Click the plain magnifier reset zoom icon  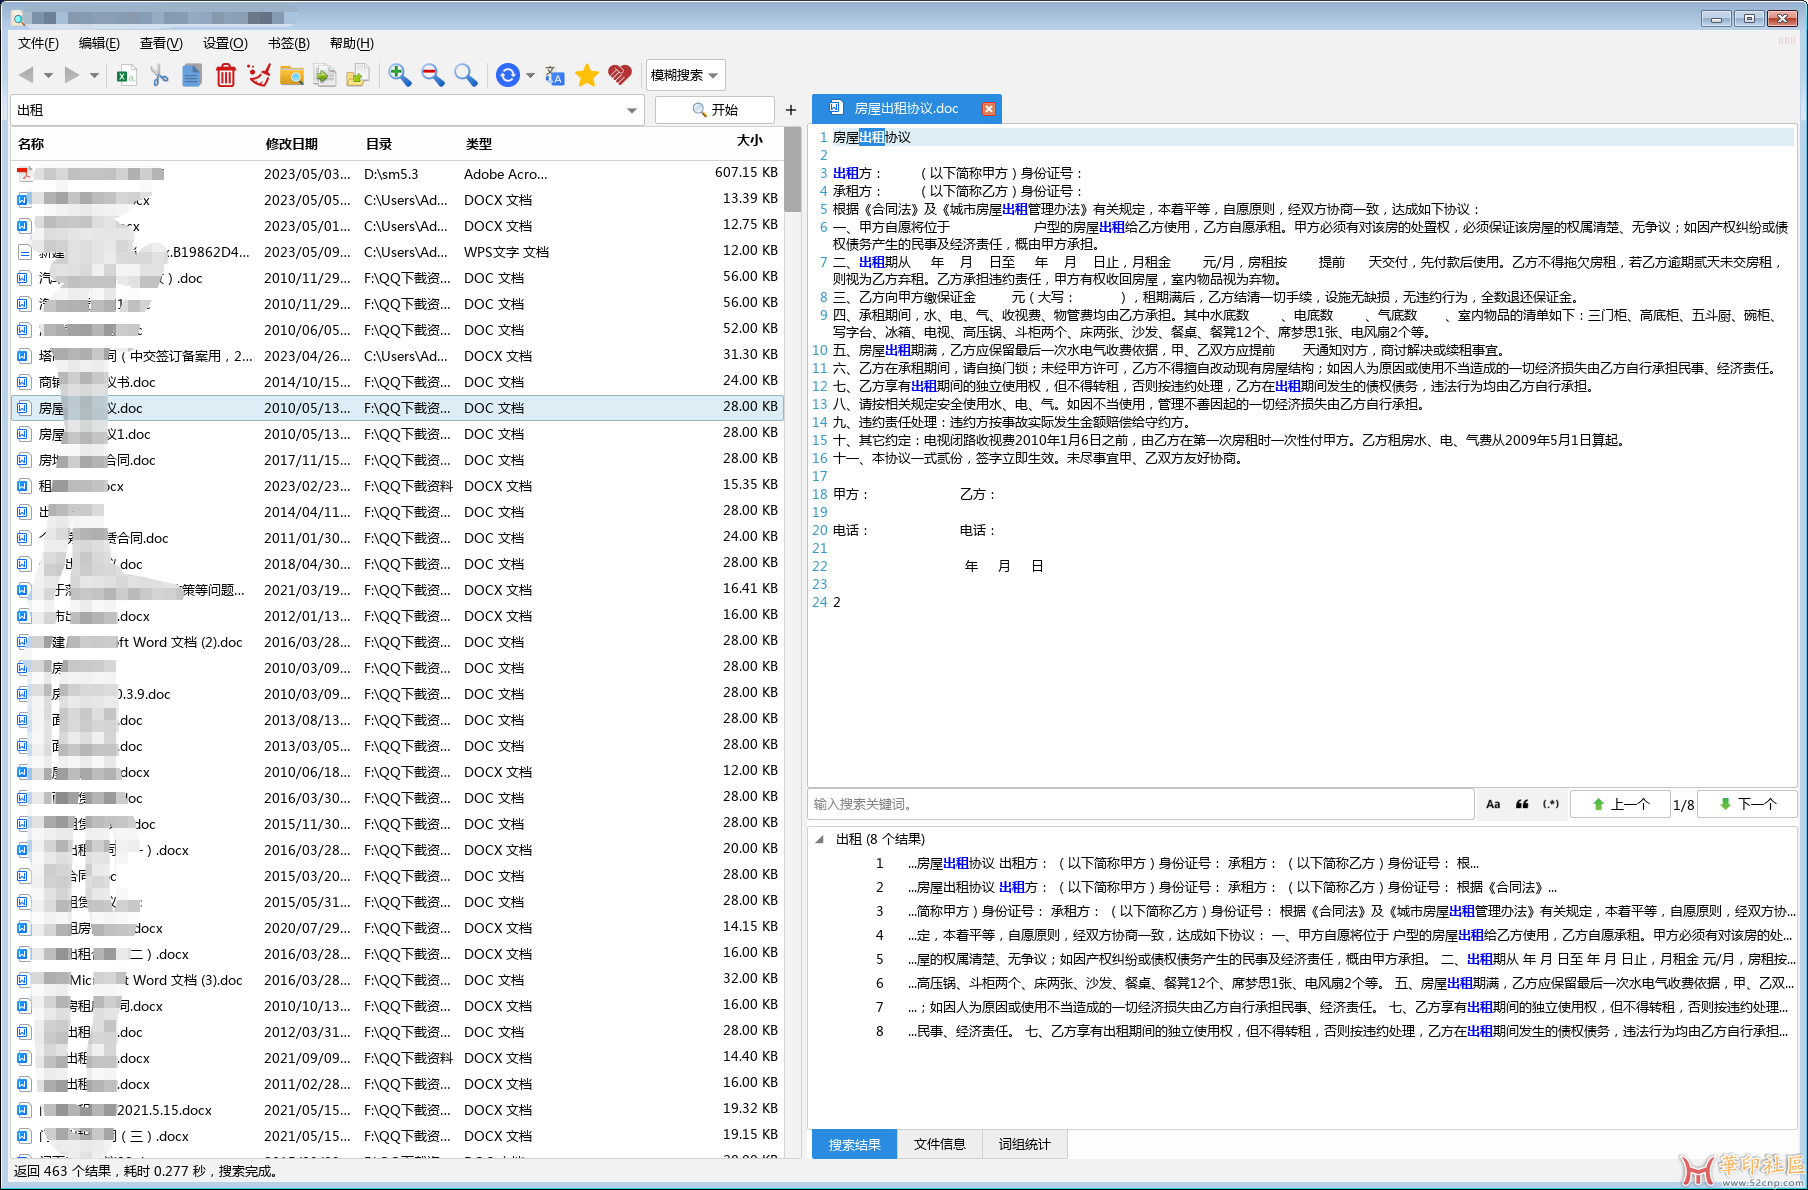click(466, 75)
